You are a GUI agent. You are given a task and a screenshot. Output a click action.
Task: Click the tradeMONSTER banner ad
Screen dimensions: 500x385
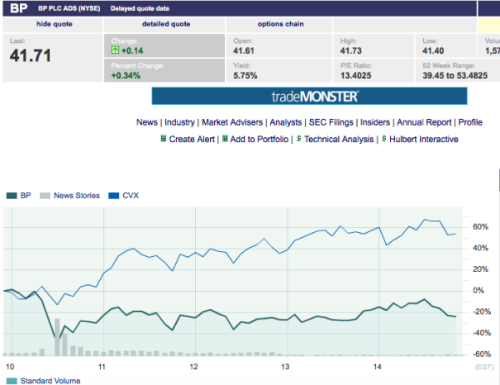click(309, 96)
